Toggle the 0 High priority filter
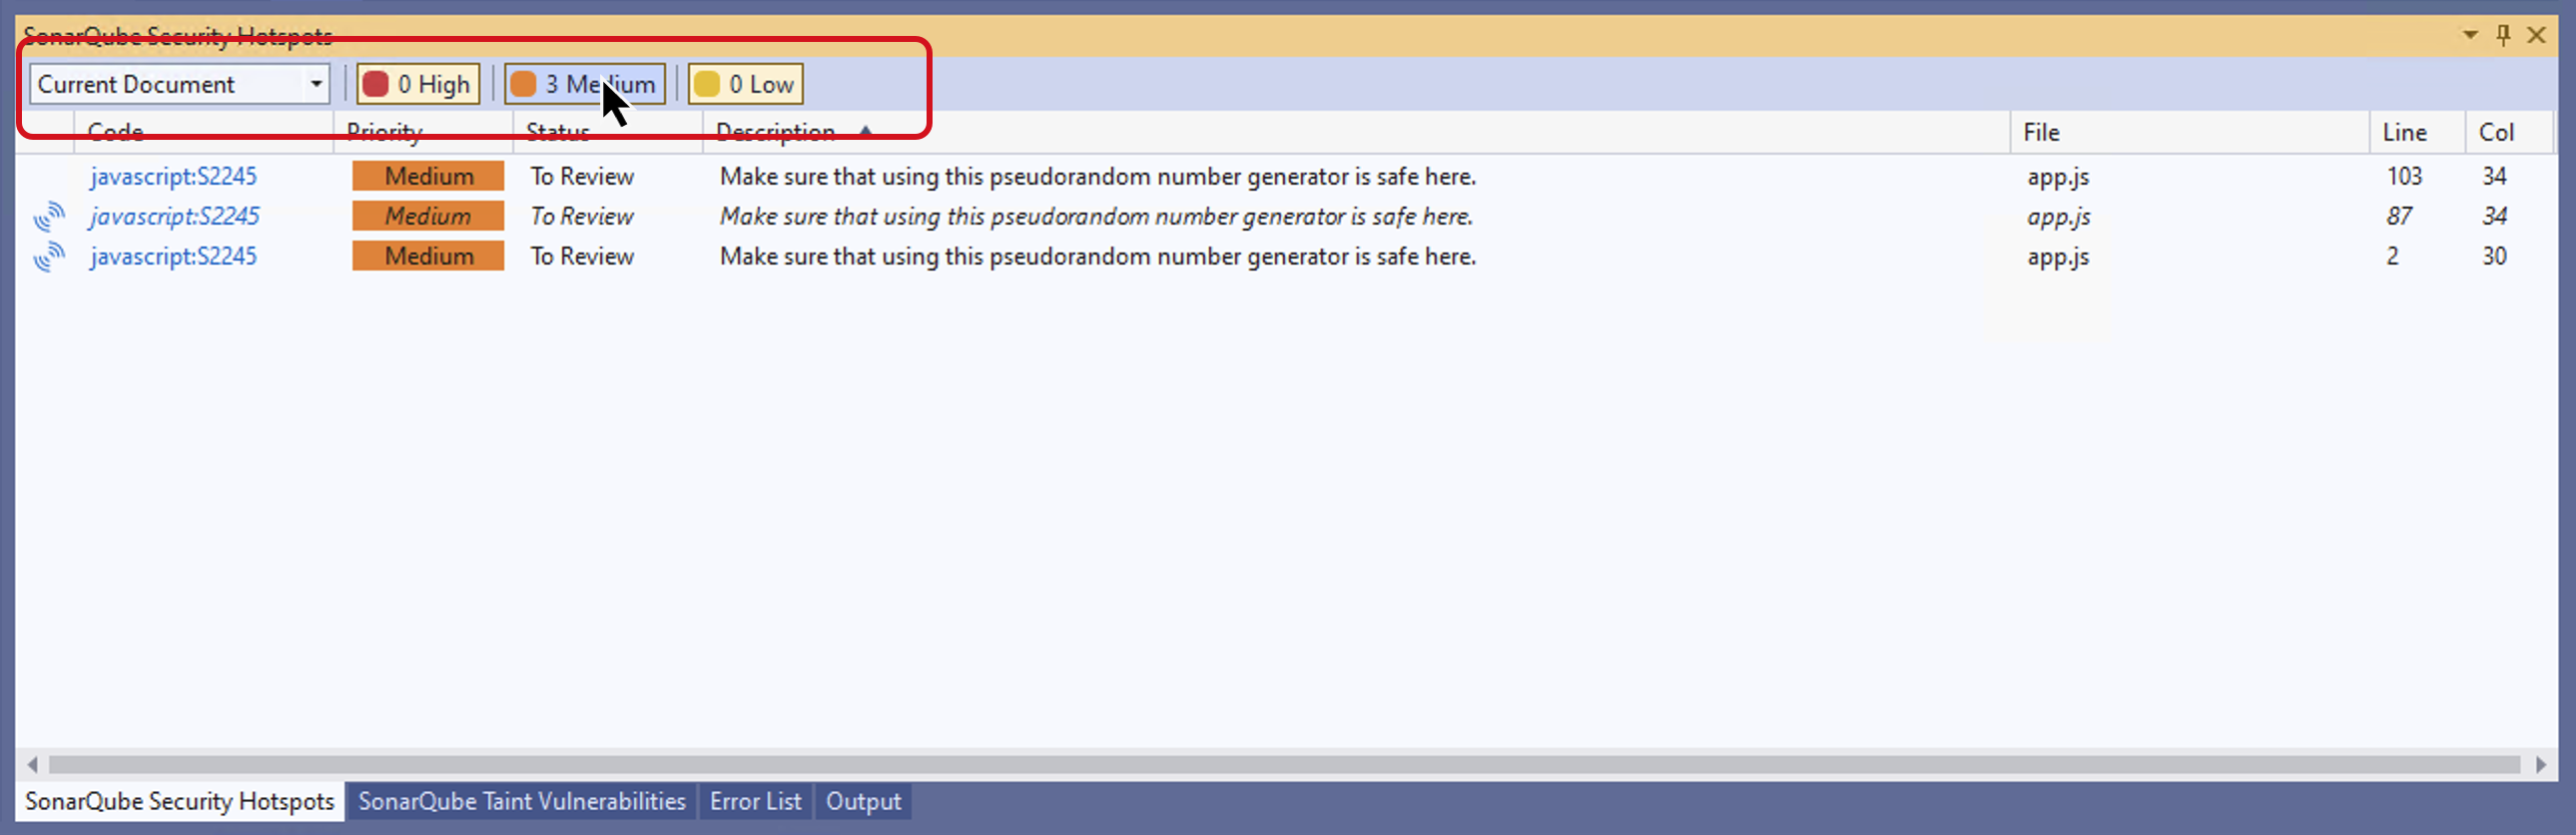This screenshot has height=835, width=2576. [418, 84]
